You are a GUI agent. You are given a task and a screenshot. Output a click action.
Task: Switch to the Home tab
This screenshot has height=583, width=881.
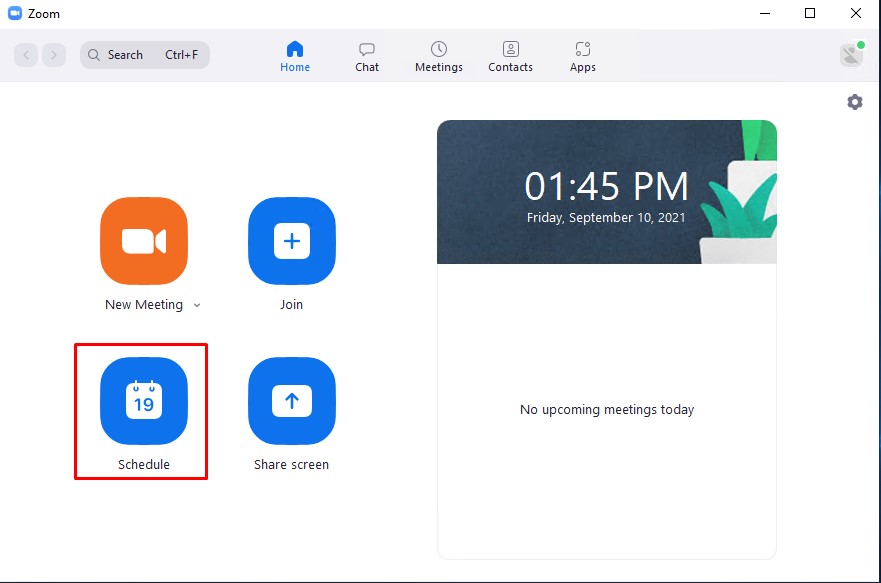coord(294,54)
